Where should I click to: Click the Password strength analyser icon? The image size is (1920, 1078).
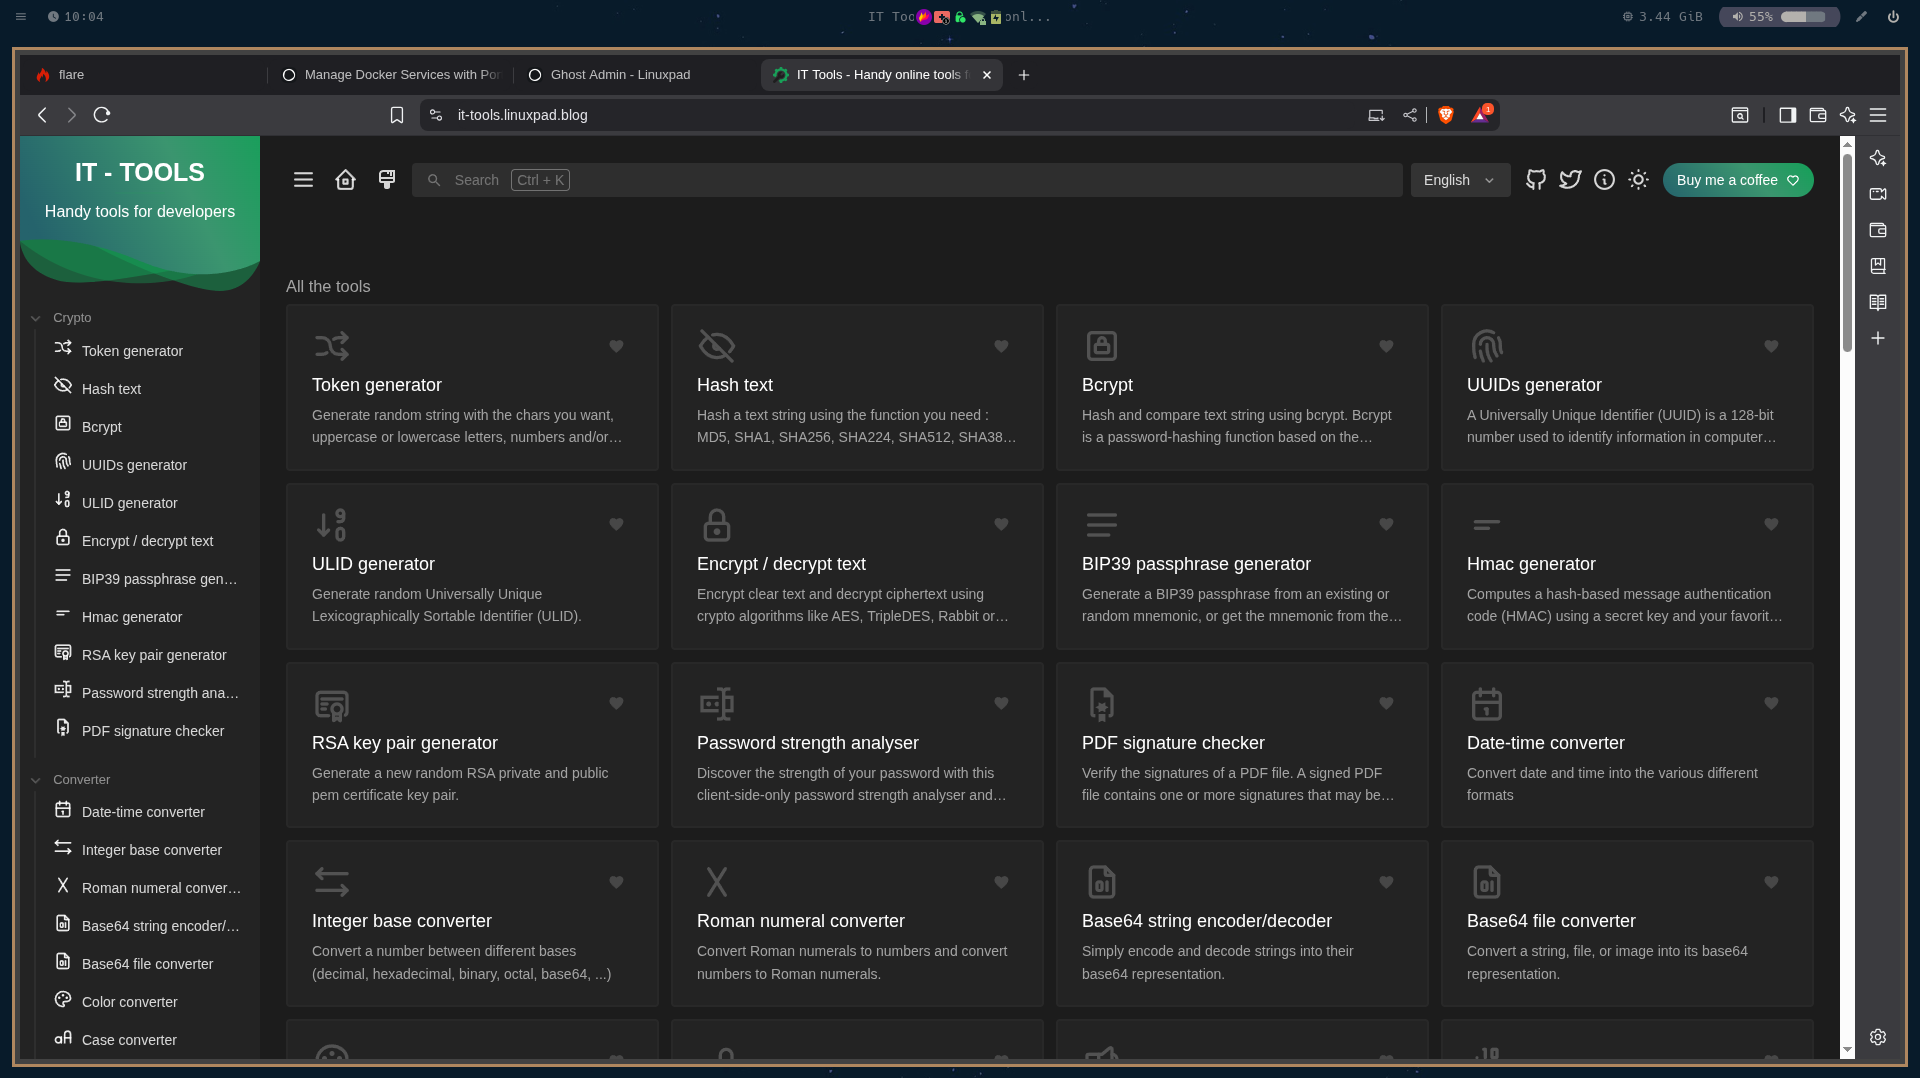click(716, 704)
